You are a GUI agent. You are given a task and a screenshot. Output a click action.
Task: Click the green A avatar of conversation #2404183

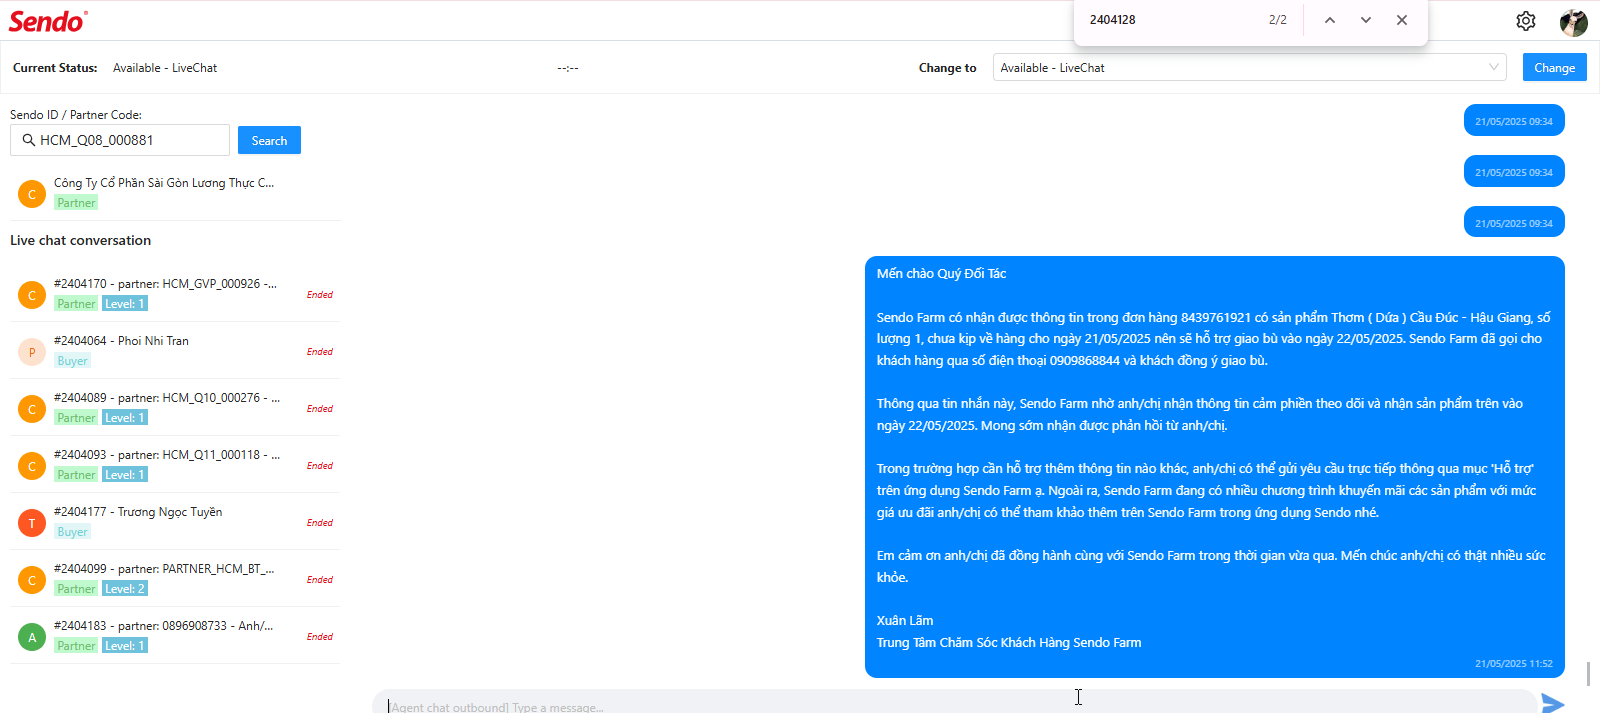coord(32,637)
